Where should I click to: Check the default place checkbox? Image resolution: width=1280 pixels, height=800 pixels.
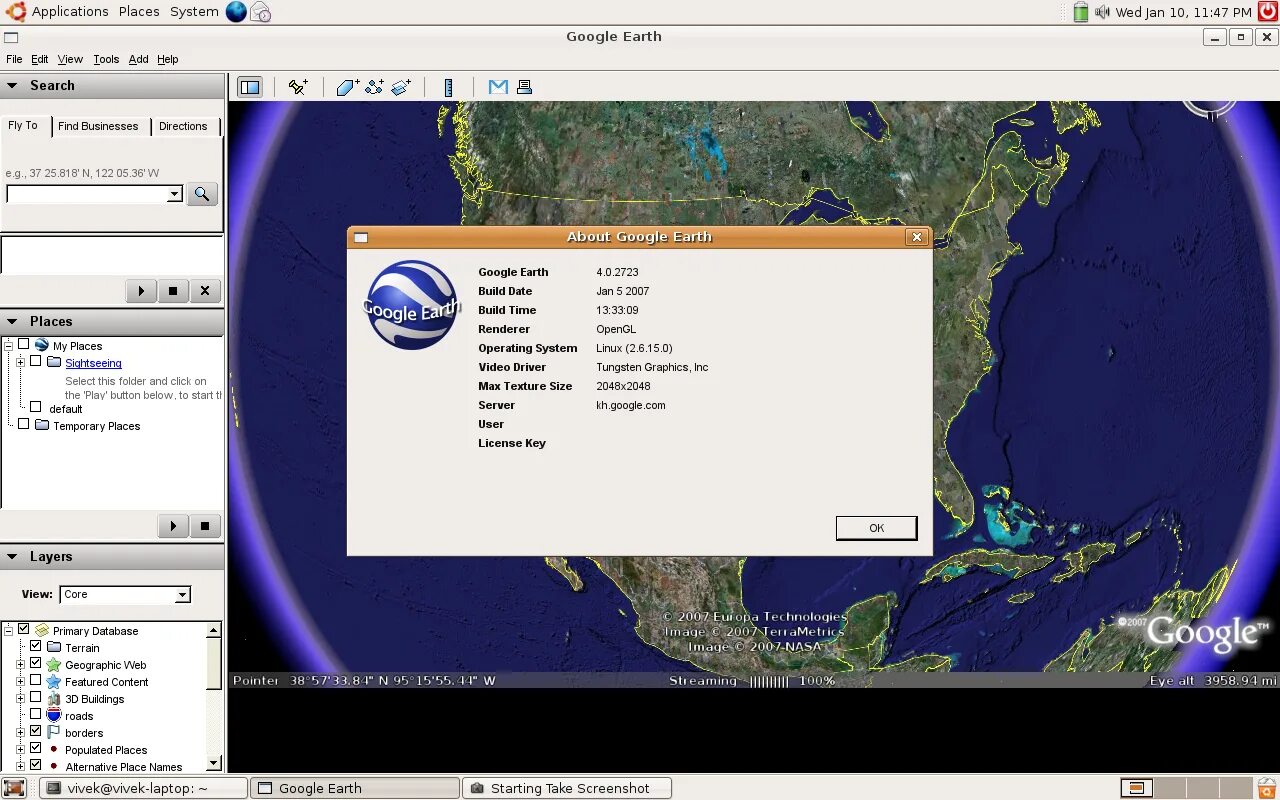click(36, 407)
